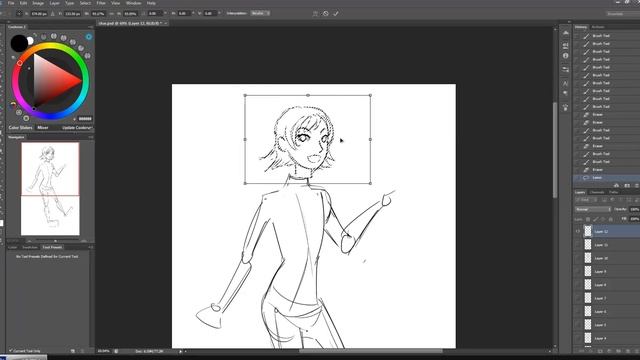
Task: Delete layer trash icon in Layers panel
Action: coord(637,351)
